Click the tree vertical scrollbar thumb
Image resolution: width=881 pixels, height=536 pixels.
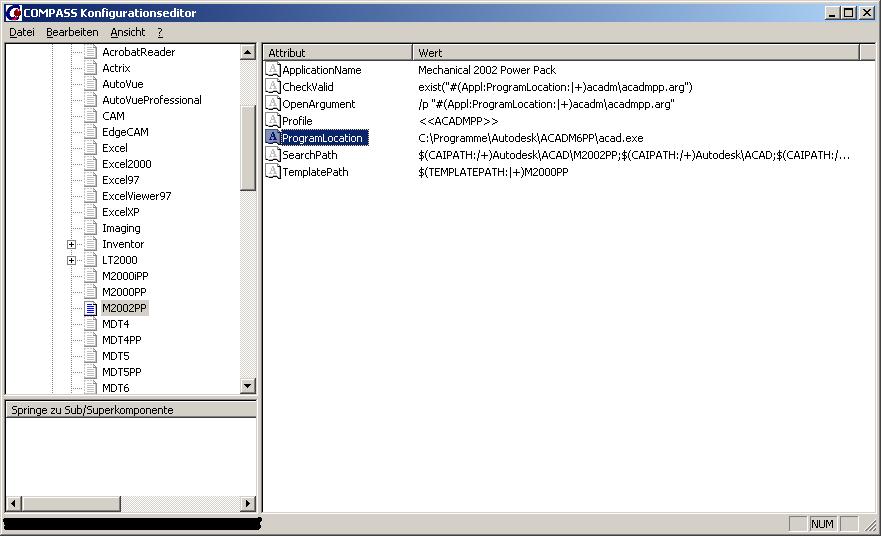[x=248, y=149]
